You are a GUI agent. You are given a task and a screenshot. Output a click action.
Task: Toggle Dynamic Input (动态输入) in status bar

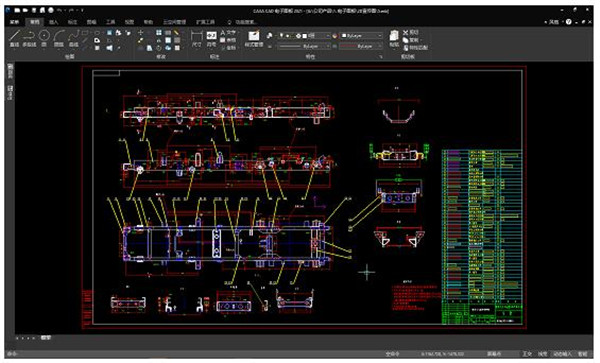[562, 354]
